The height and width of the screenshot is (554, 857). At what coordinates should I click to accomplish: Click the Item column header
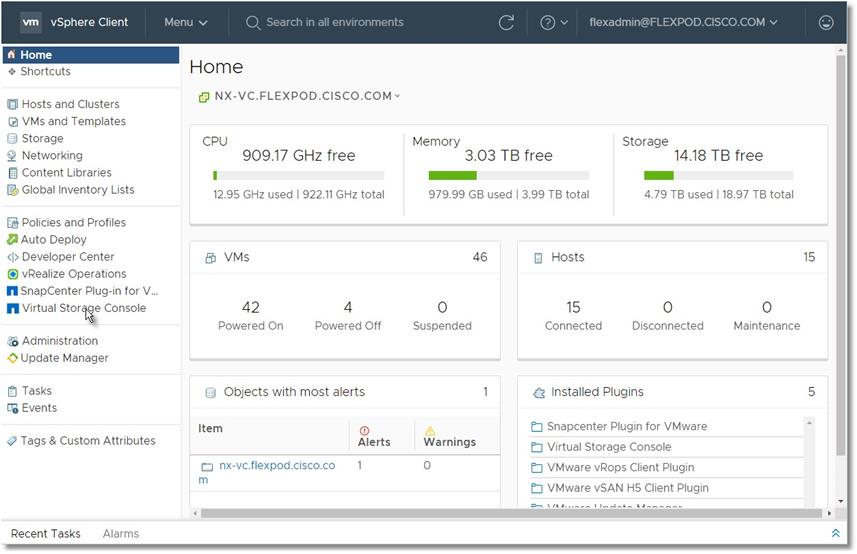210,429
